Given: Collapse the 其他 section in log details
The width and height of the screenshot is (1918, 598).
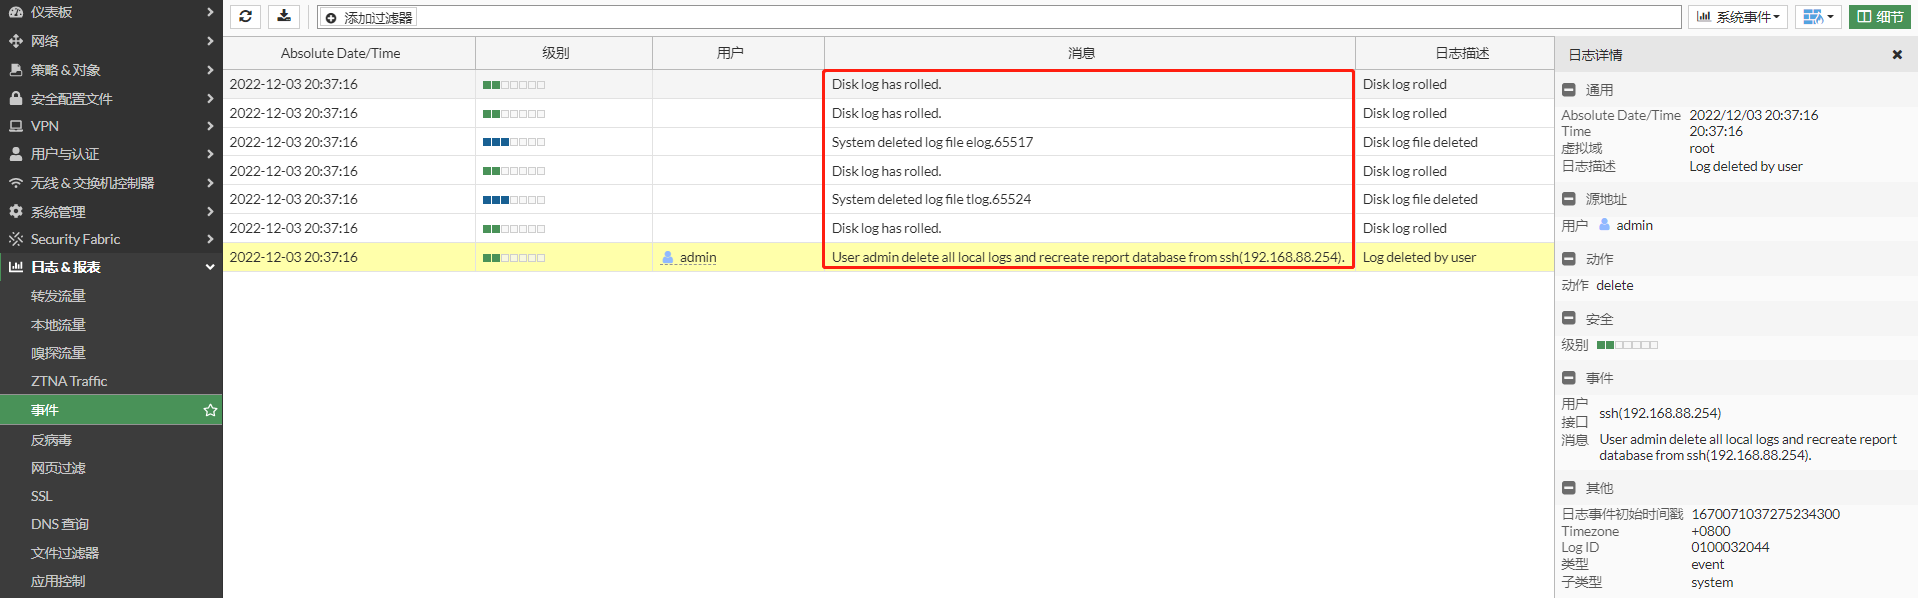Looking at the screenshot, I should 1569,488.
